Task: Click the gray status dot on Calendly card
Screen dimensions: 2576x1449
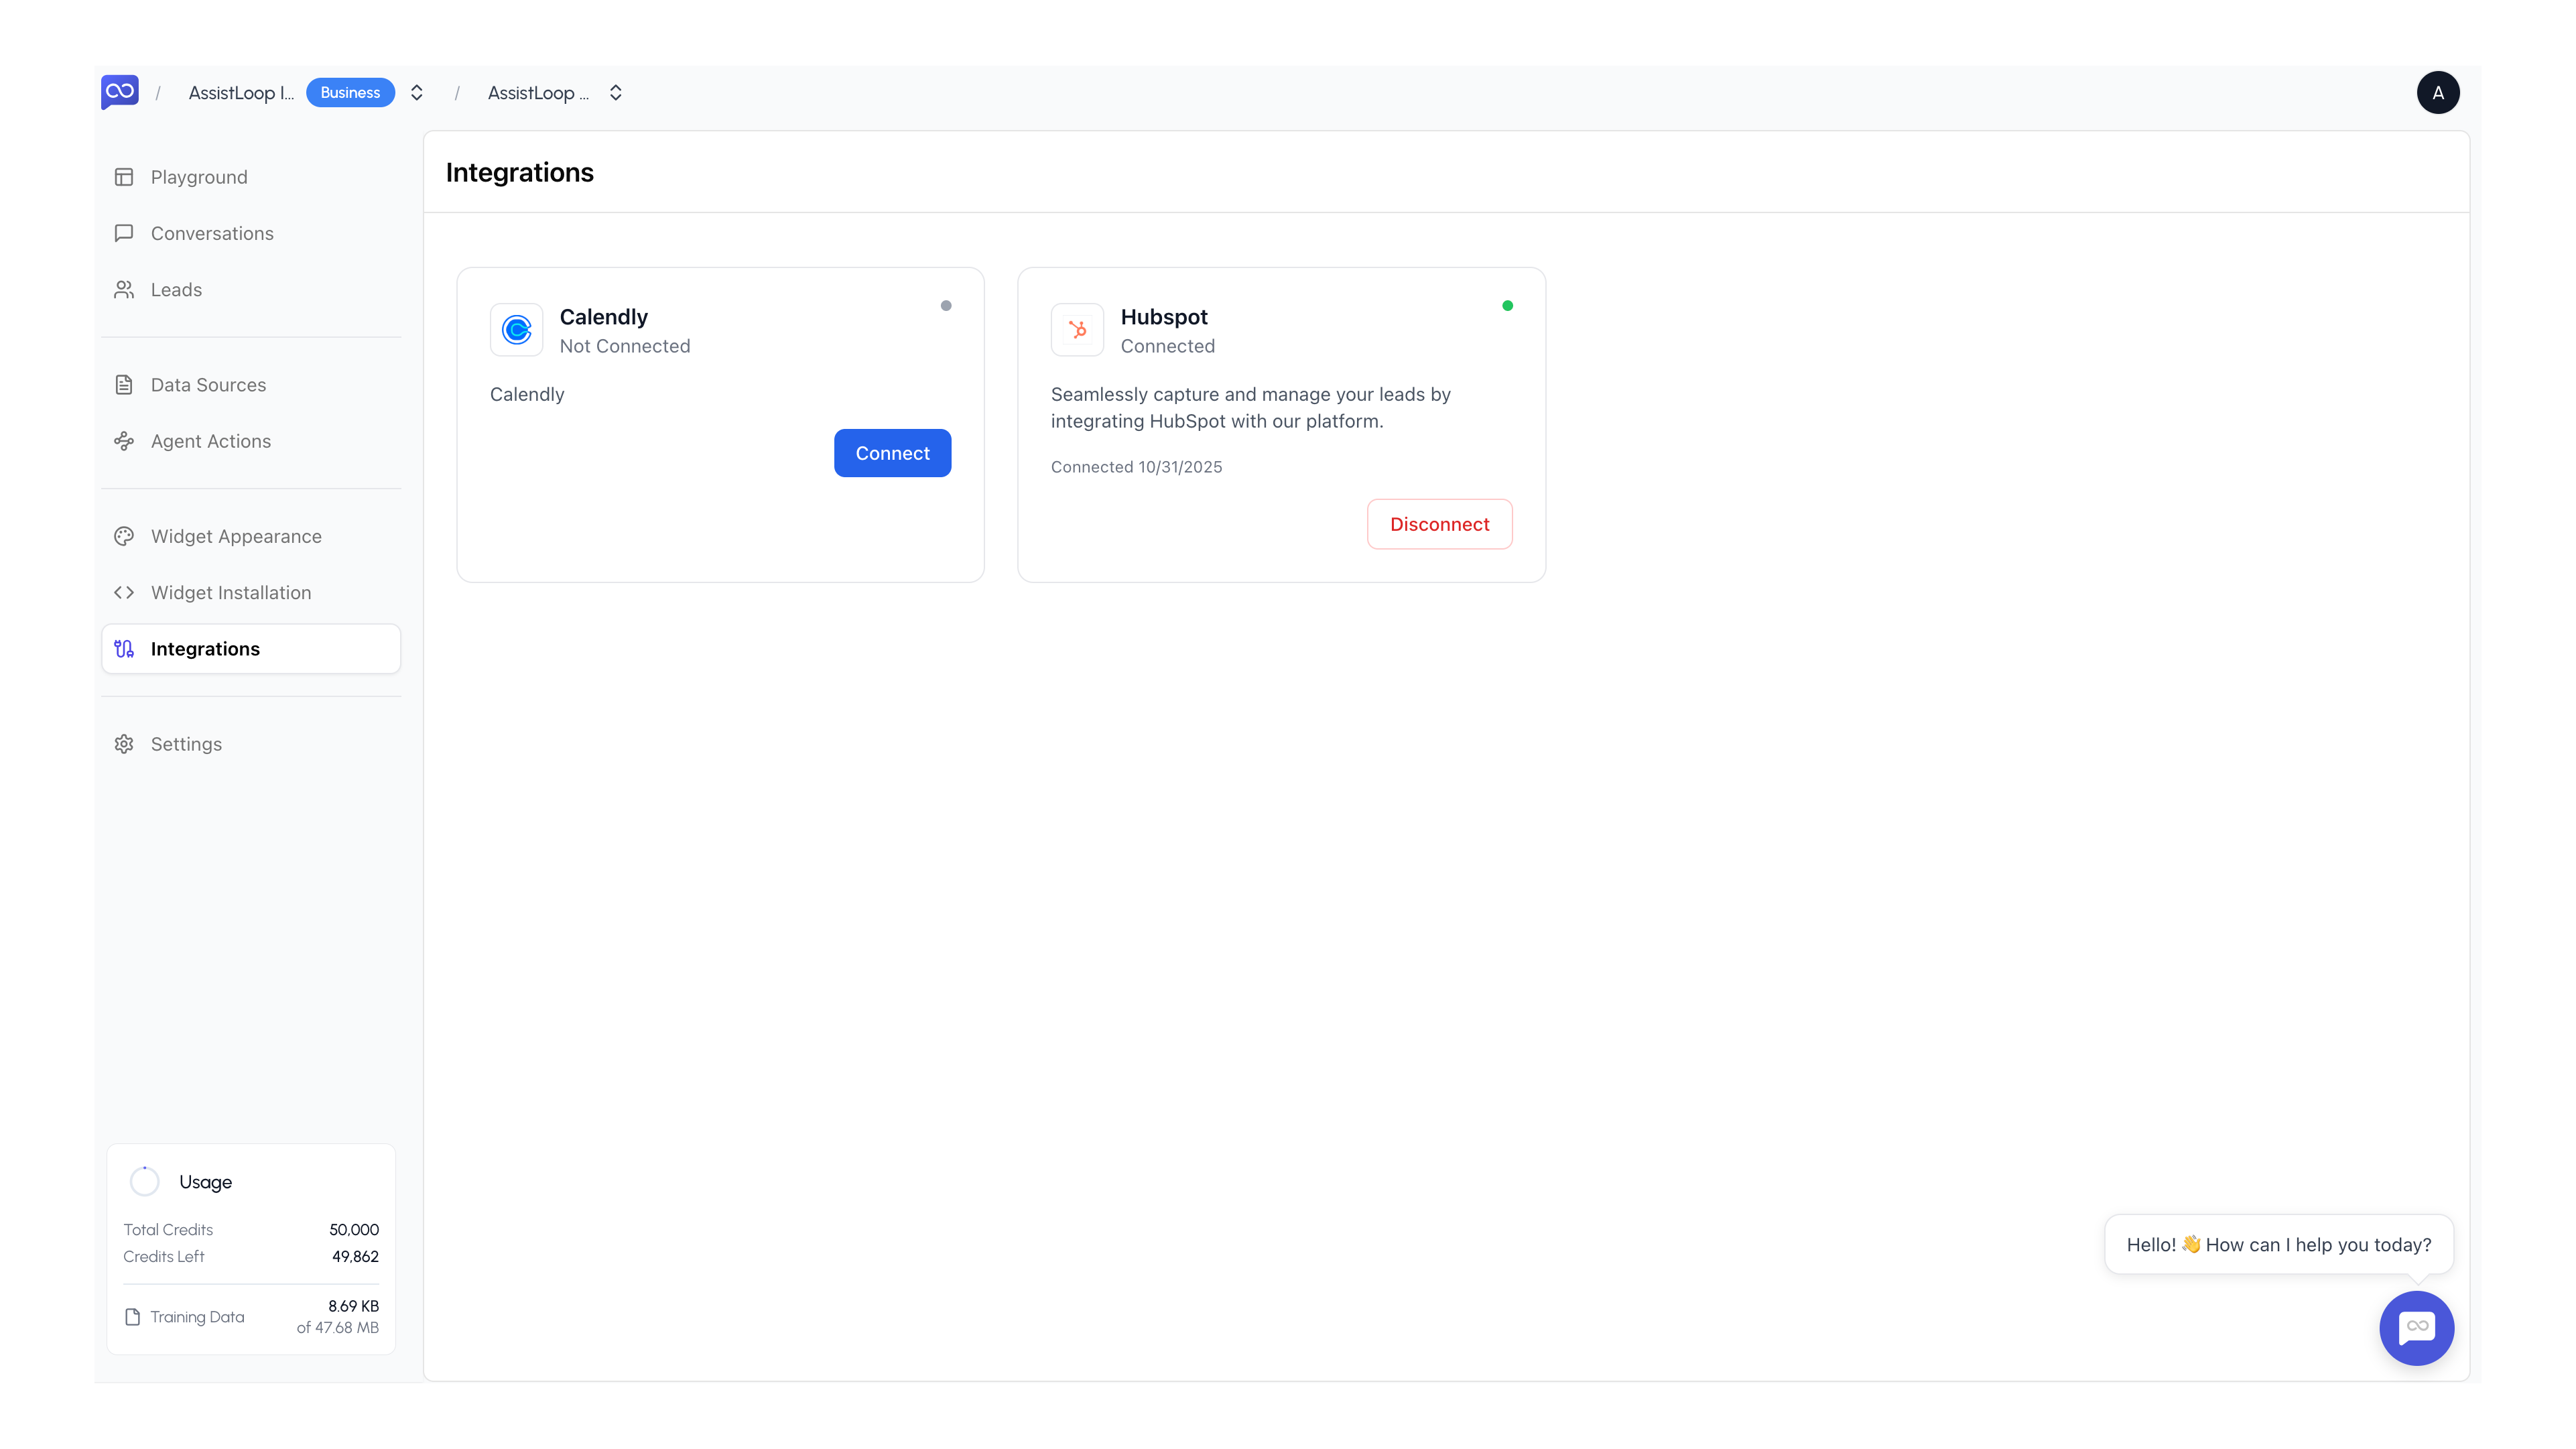Action: tap(945, 305)
